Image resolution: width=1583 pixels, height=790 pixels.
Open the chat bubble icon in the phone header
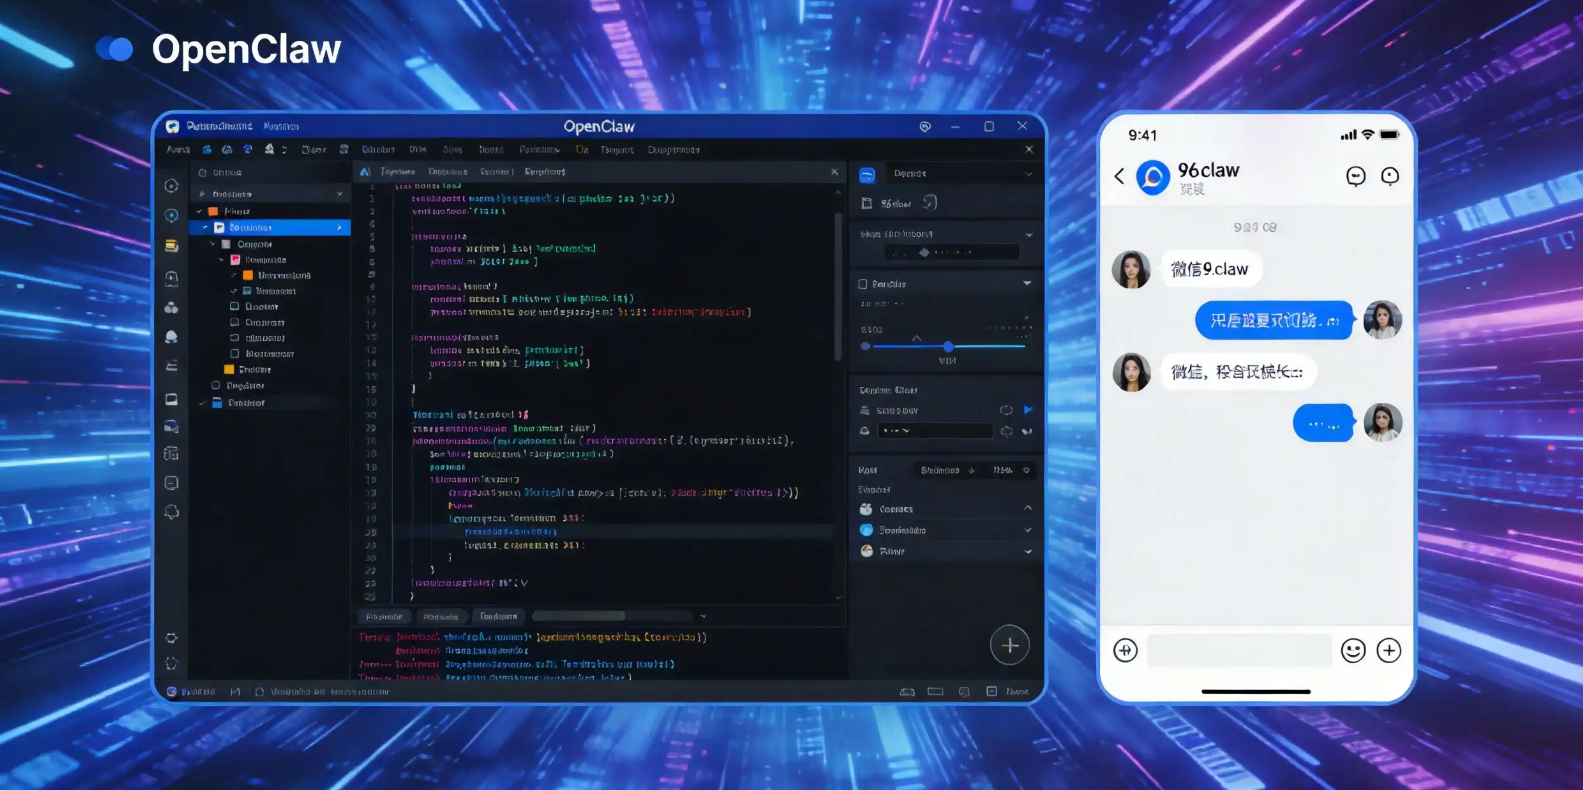pyautogui.click(x=1356, y=177)
